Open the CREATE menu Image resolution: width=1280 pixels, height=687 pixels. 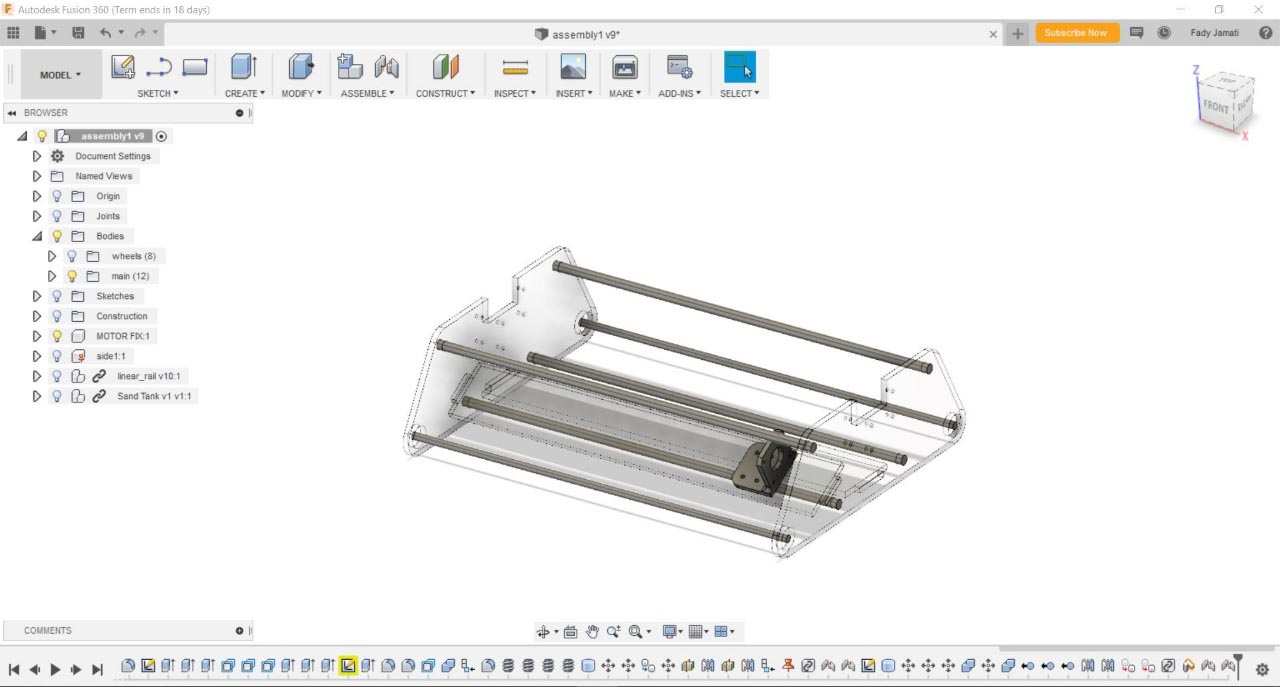pyautogui.click(x=245, y=93)
